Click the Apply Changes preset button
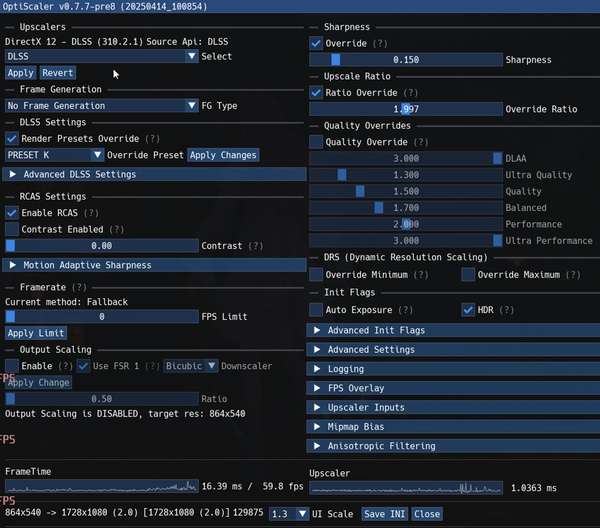 223,155
